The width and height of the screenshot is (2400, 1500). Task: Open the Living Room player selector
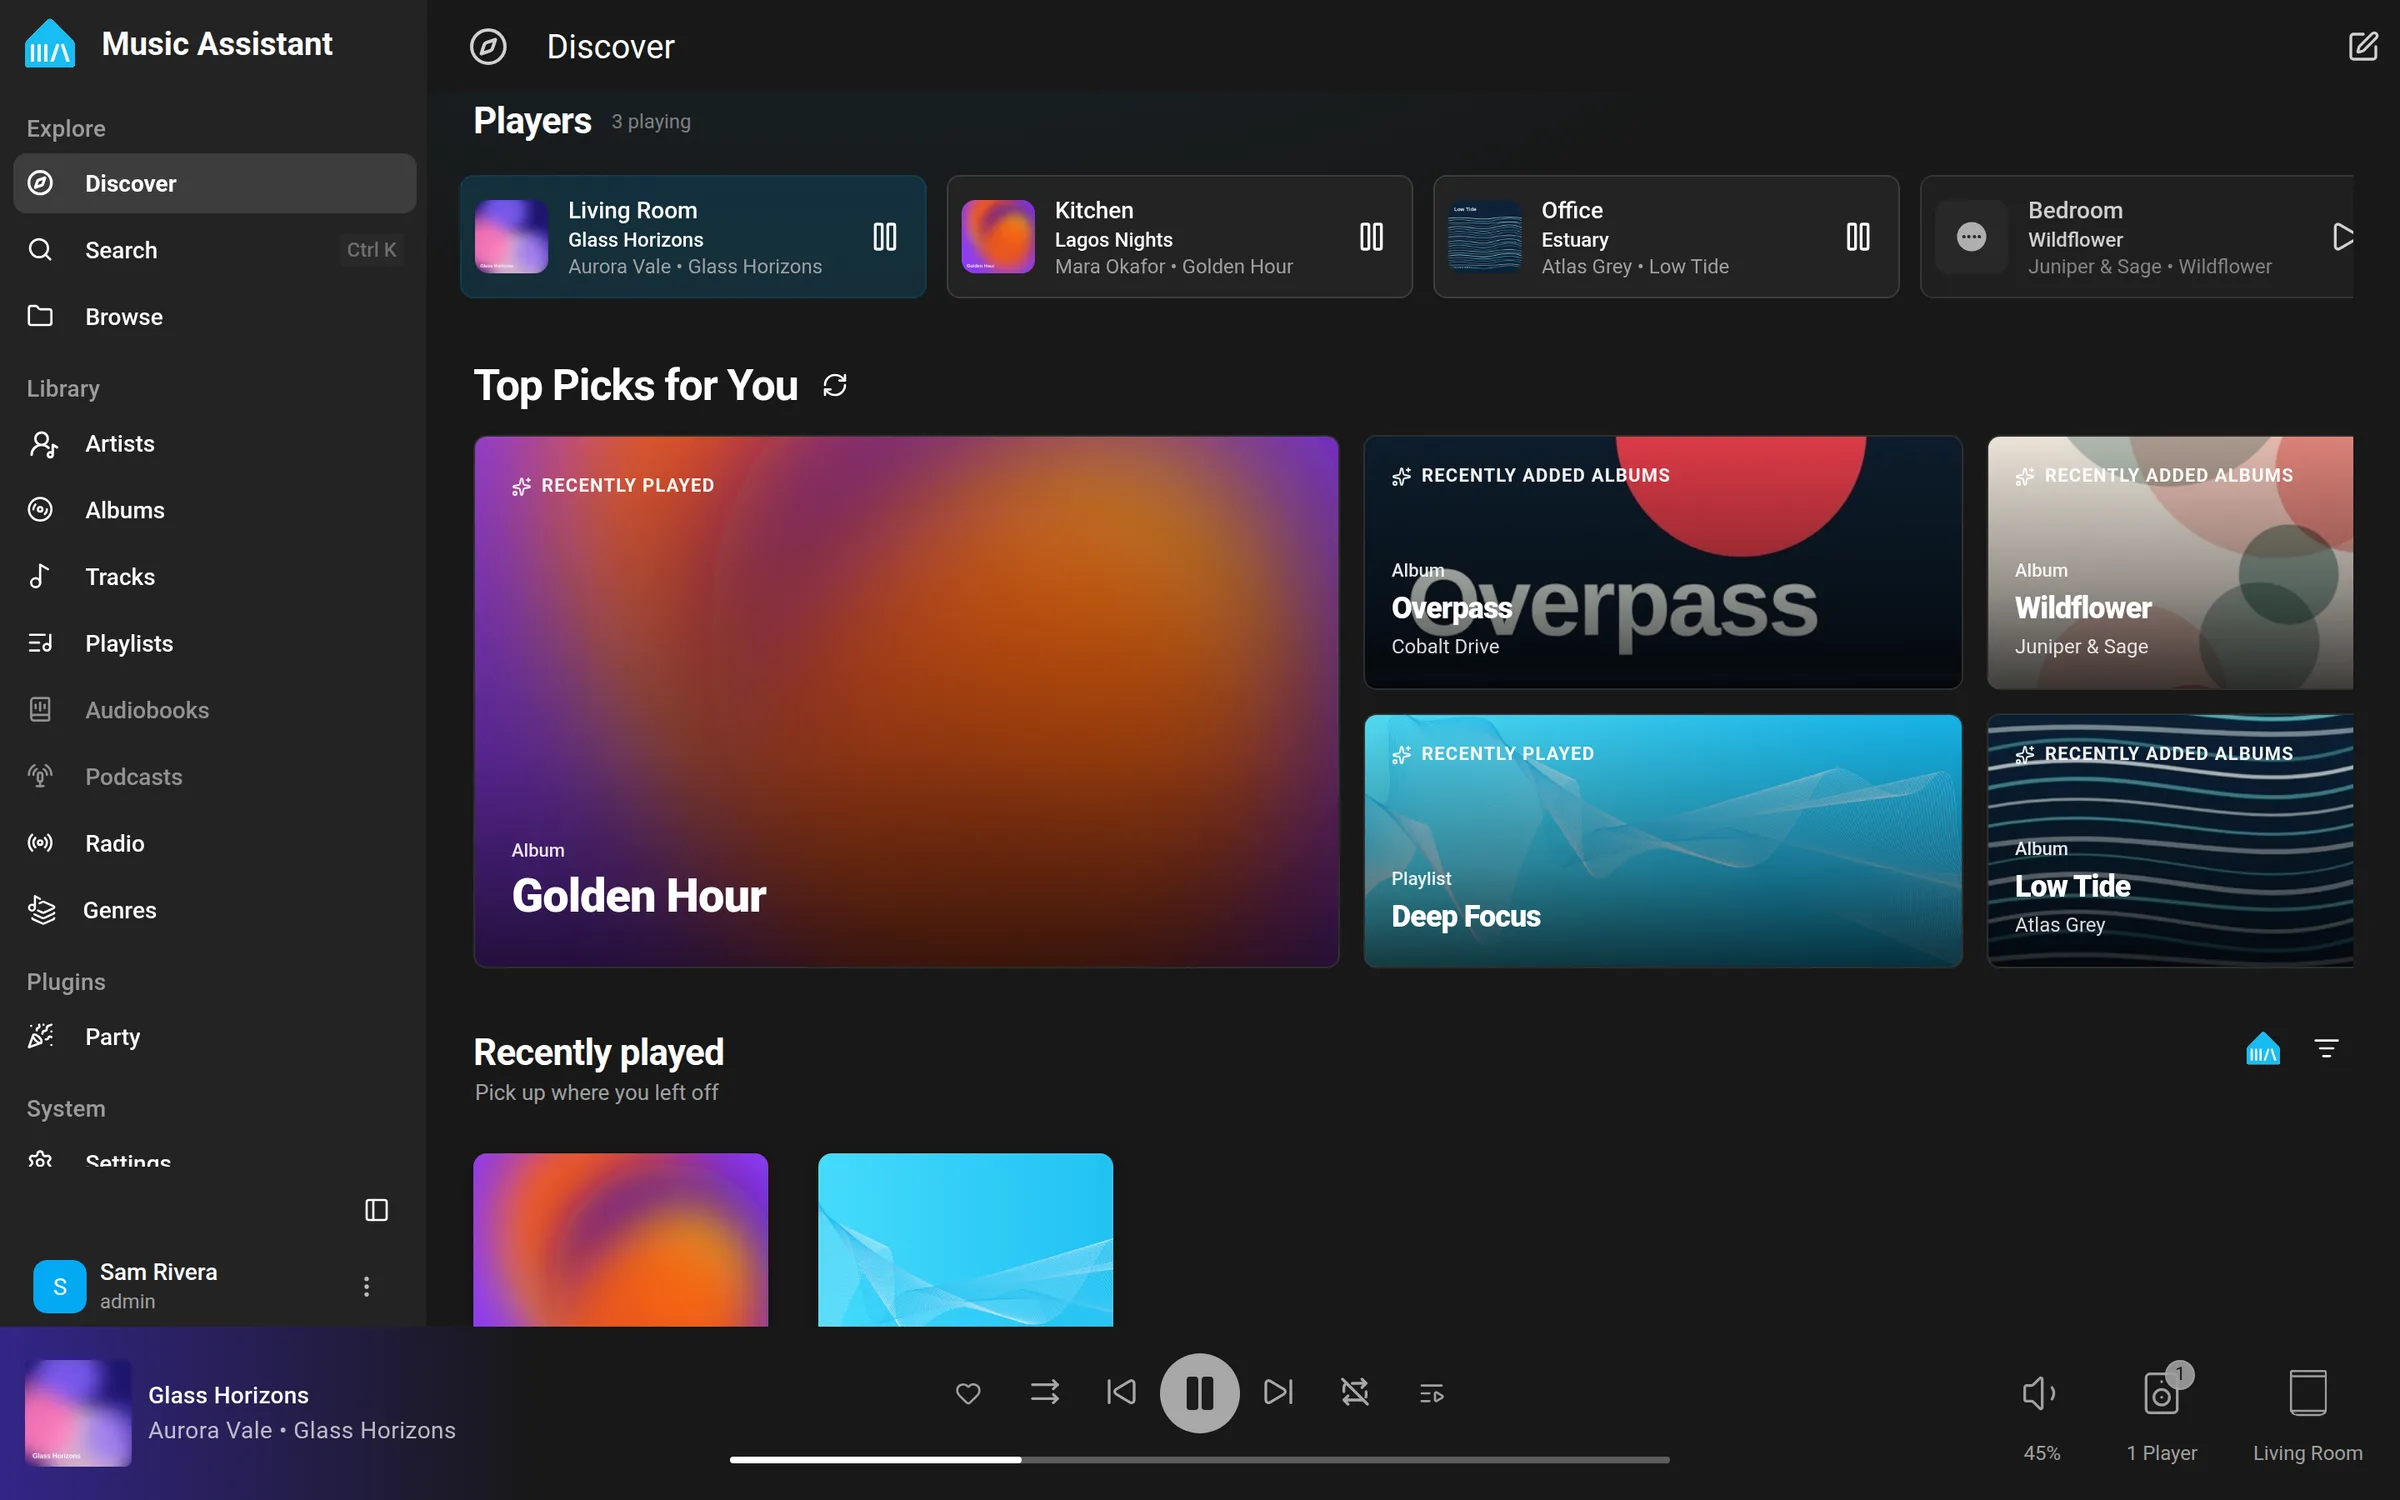pos(2308,1414)
